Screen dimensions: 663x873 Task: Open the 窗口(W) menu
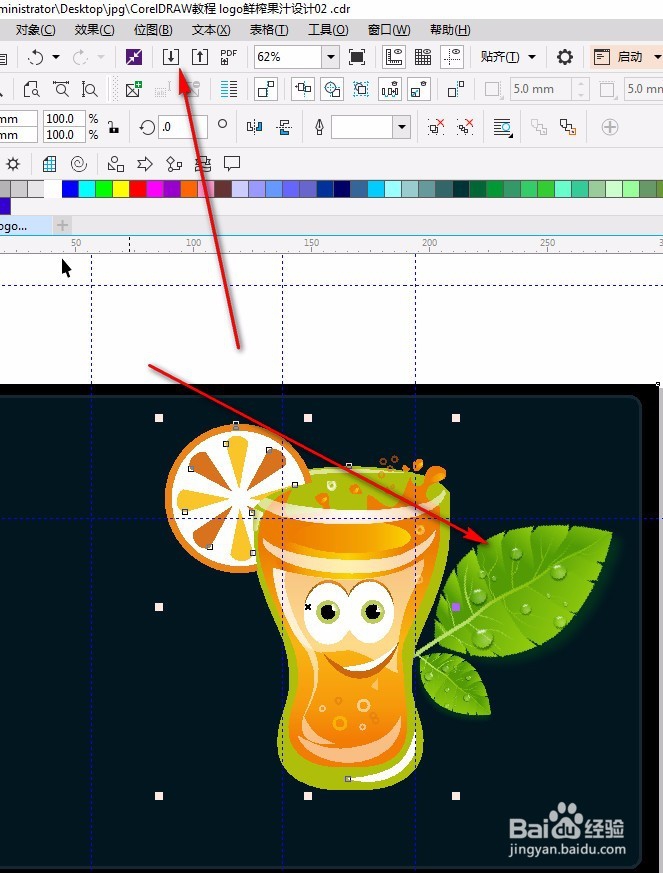[389, 30]
